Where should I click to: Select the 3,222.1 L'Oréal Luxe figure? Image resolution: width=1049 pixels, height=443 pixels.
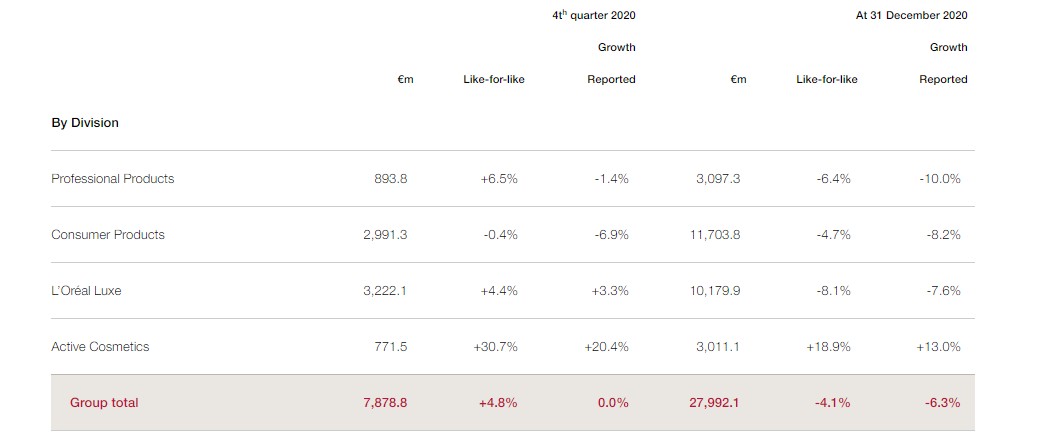[x=385, y=291]
